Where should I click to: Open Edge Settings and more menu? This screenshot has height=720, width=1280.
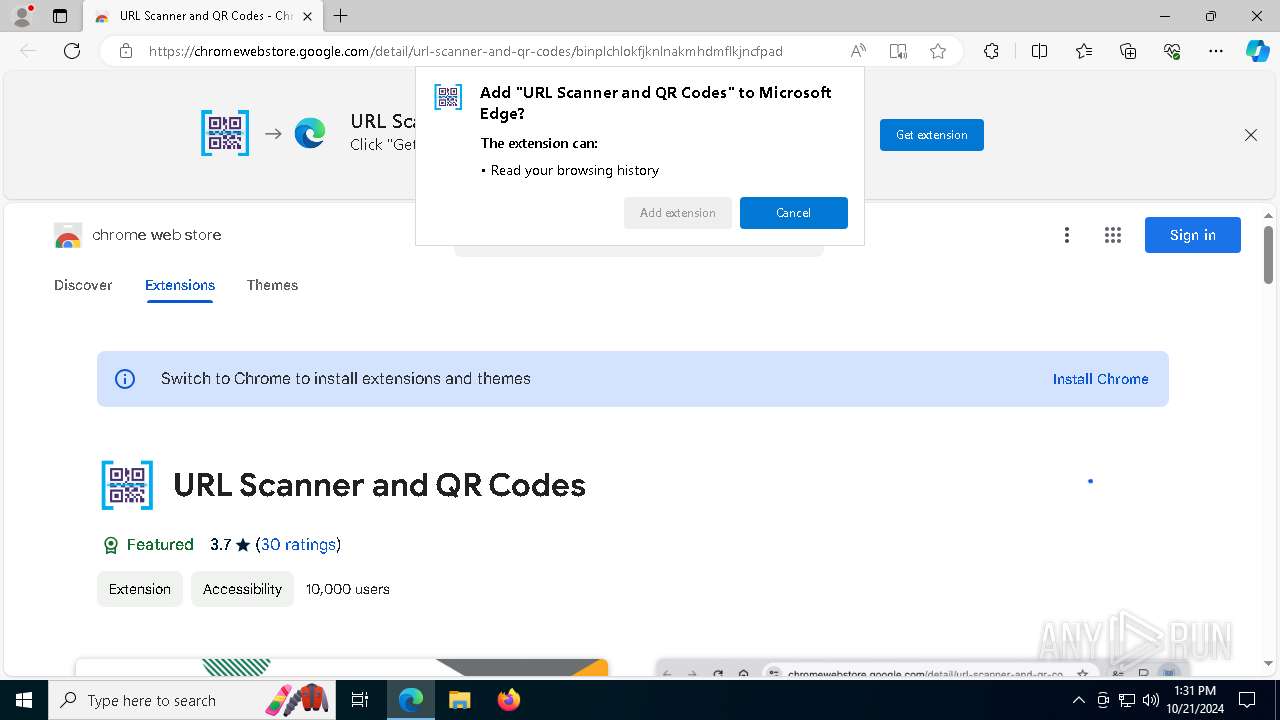point(1216,51)
